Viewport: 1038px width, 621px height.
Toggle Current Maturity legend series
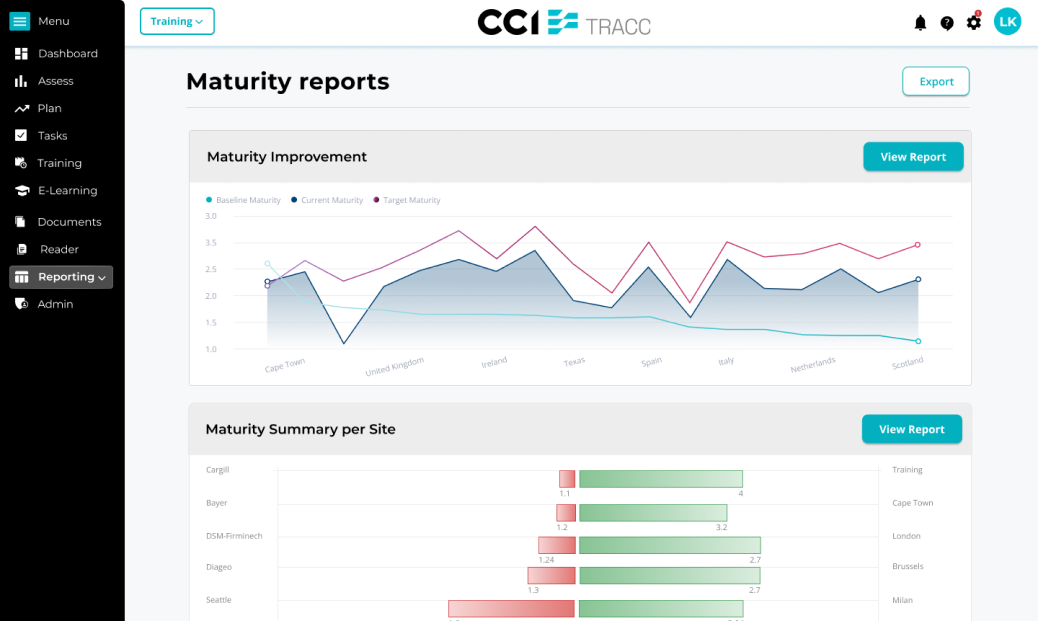pyautogui.click(x=327, y=200)
